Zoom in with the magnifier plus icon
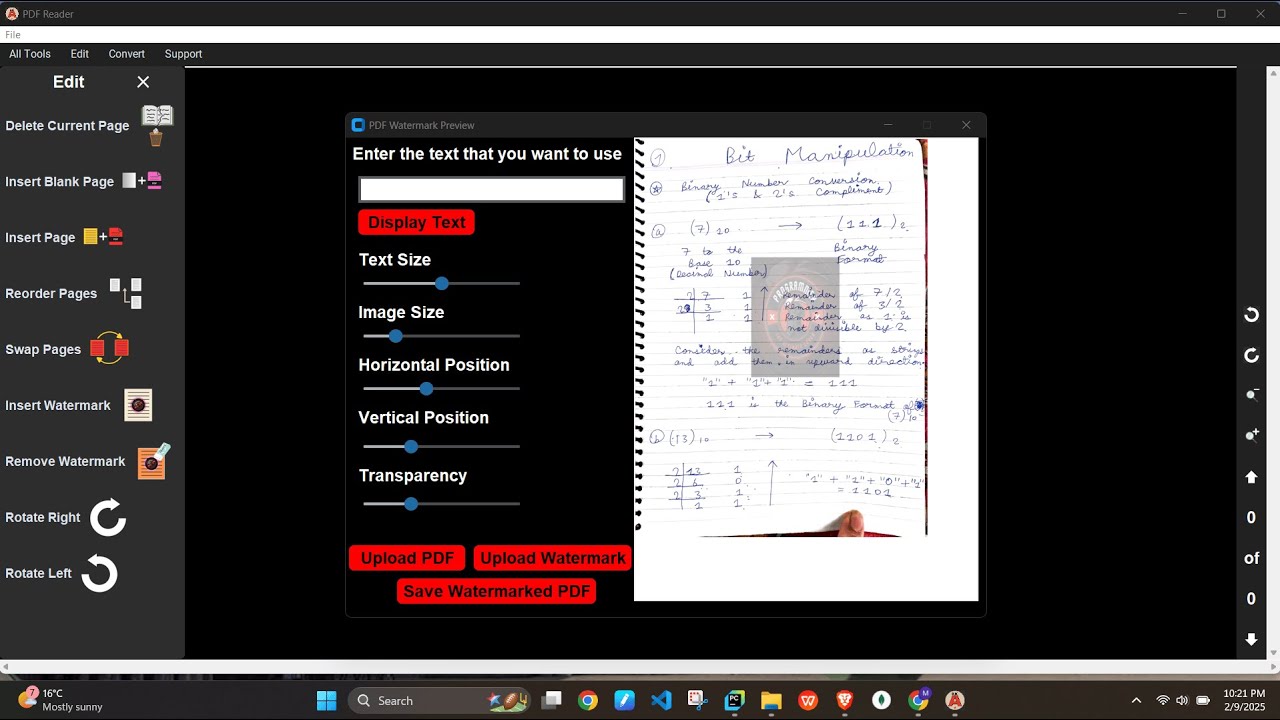 point(1251,435)
